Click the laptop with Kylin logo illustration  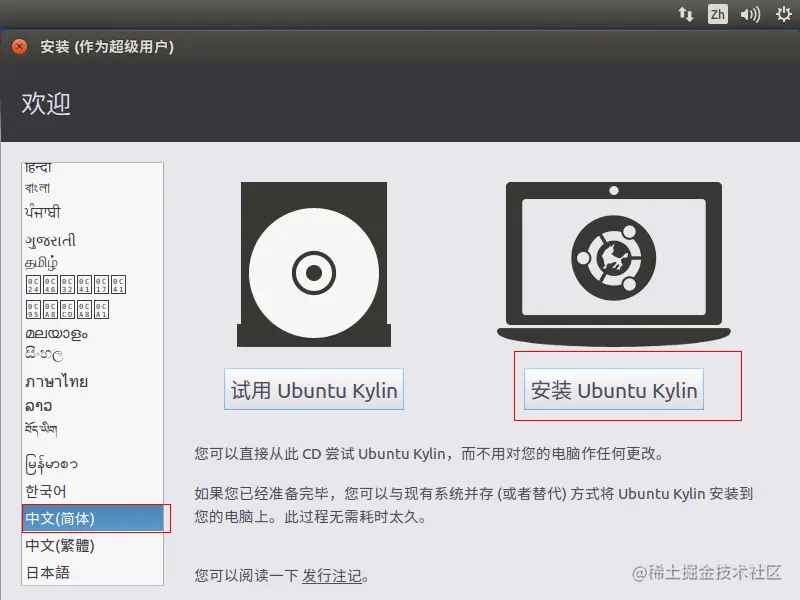coord(614,263)
